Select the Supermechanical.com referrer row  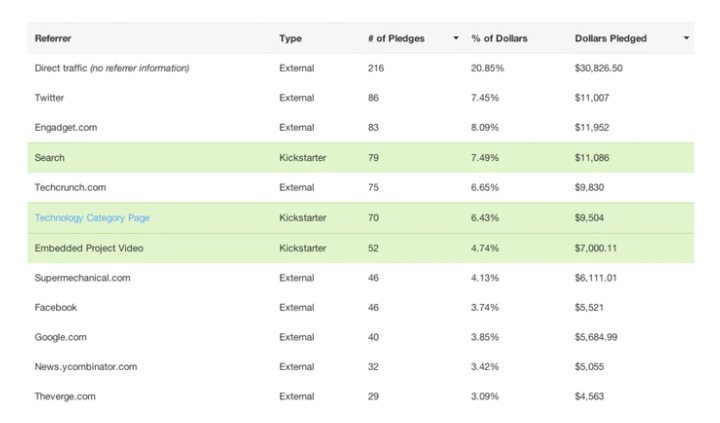pos(82,278)
